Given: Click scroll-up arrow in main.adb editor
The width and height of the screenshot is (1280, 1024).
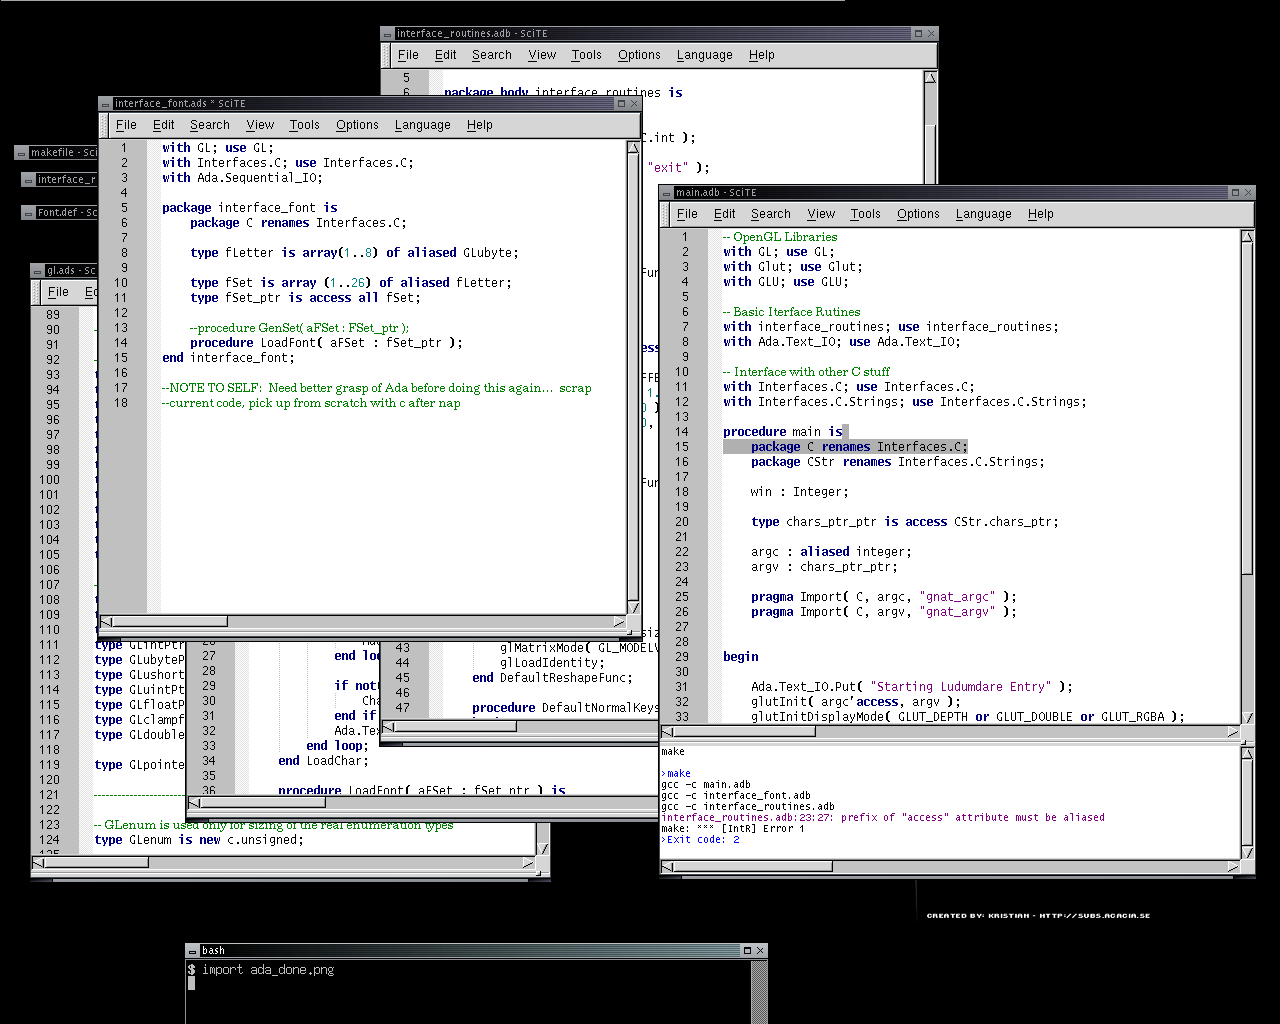Looking at the screenshot, I should [1247, 237].
